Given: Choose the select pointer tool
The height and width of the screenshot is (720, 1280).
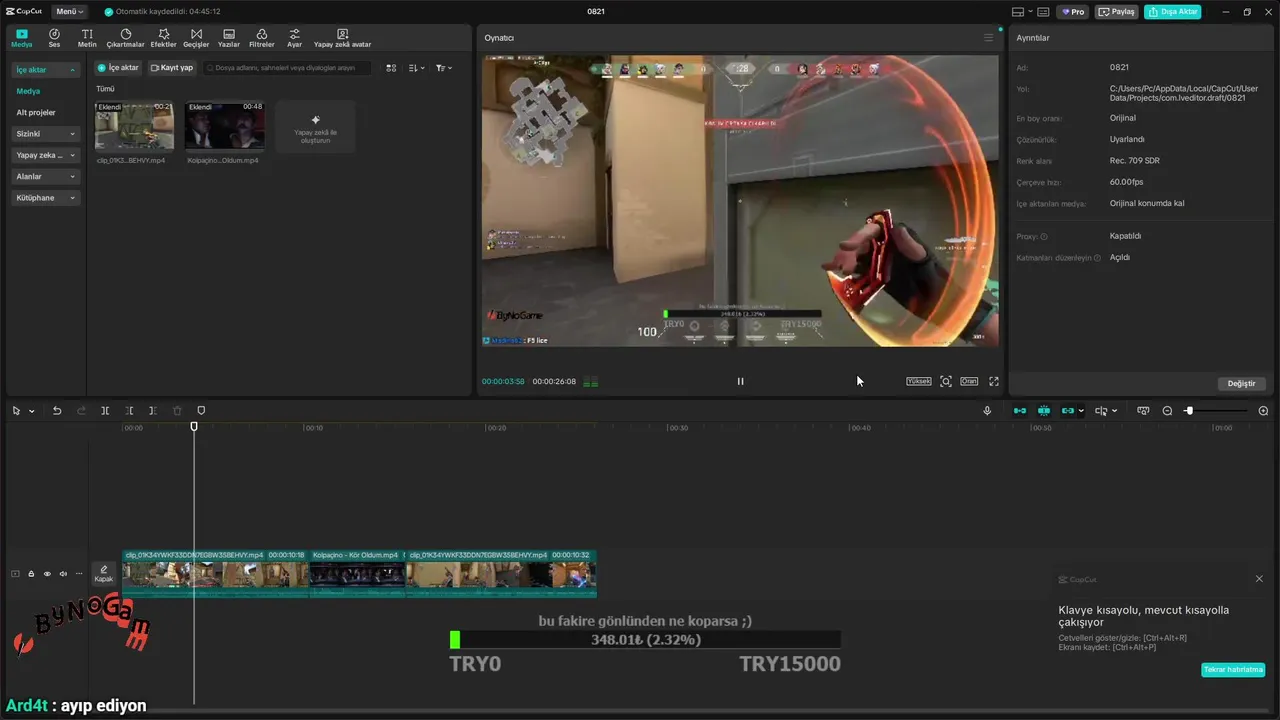Looking at the screenshot, I should tap(16, 411).
